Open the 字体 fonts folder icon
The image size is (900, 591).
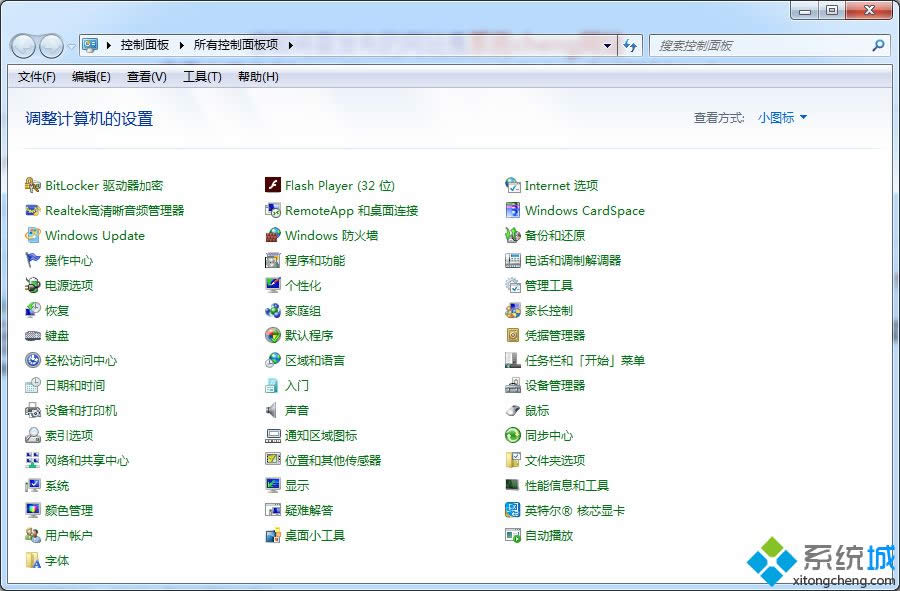33,561
